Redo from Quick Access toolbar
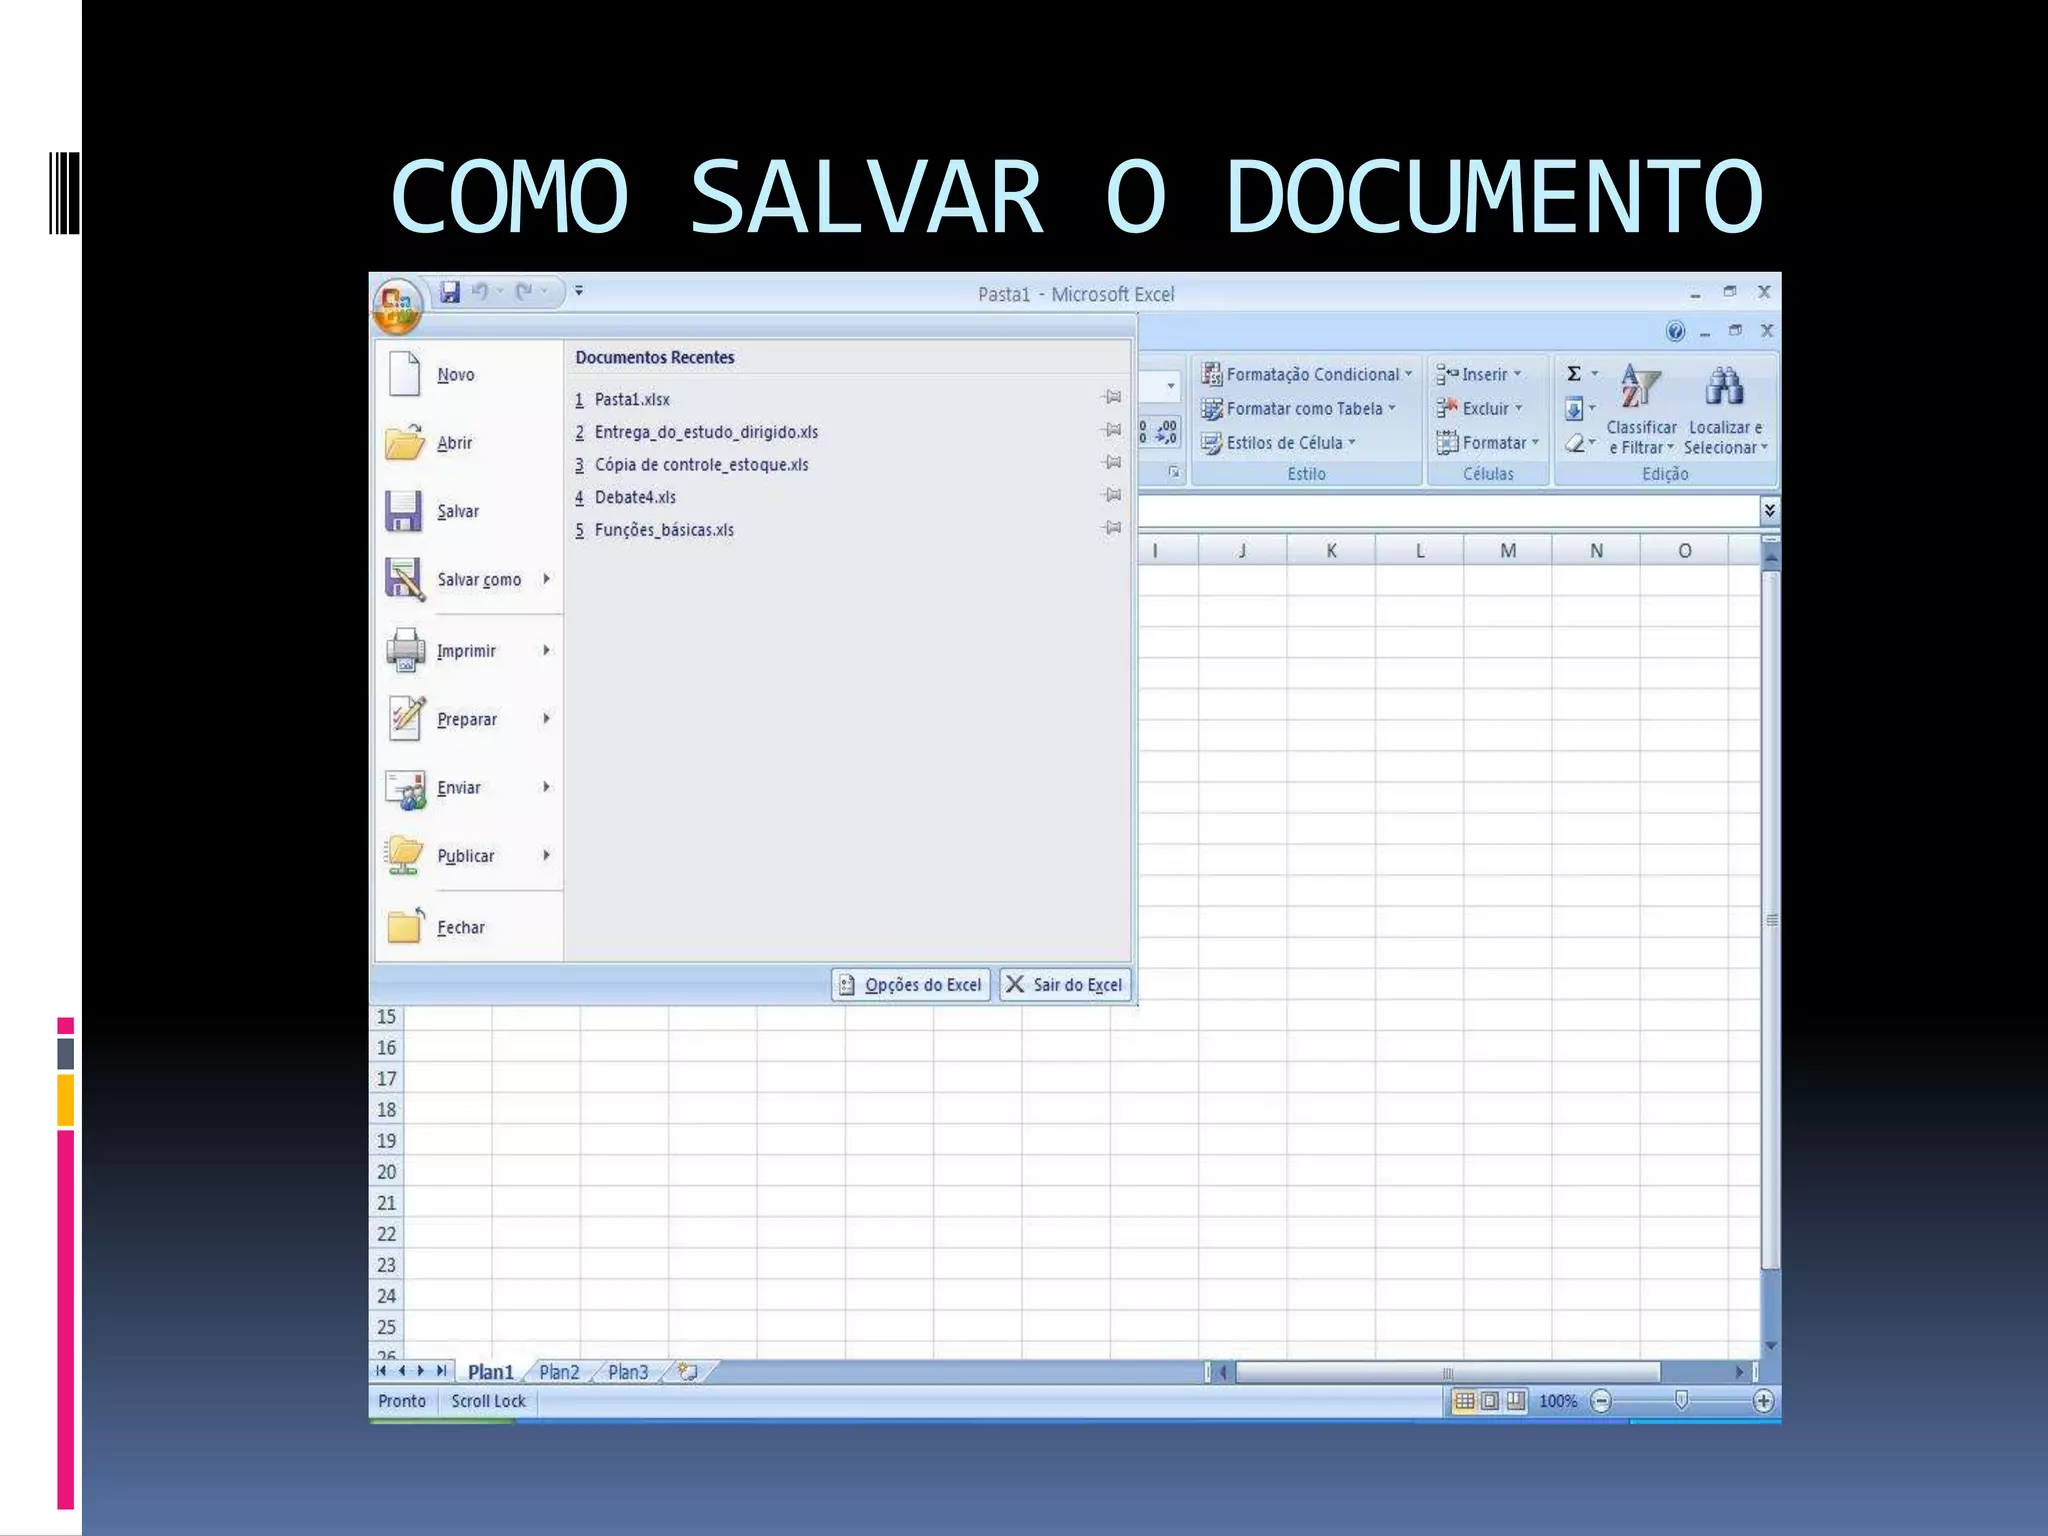Screen dimensions: 2048x1536 pyautogui.click(x=524, y=292)
